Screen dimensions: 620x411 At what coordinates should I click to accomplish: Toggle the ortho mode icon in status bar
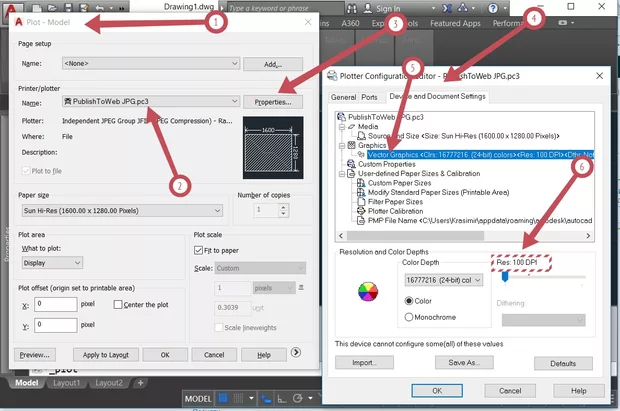click(282, 399)
